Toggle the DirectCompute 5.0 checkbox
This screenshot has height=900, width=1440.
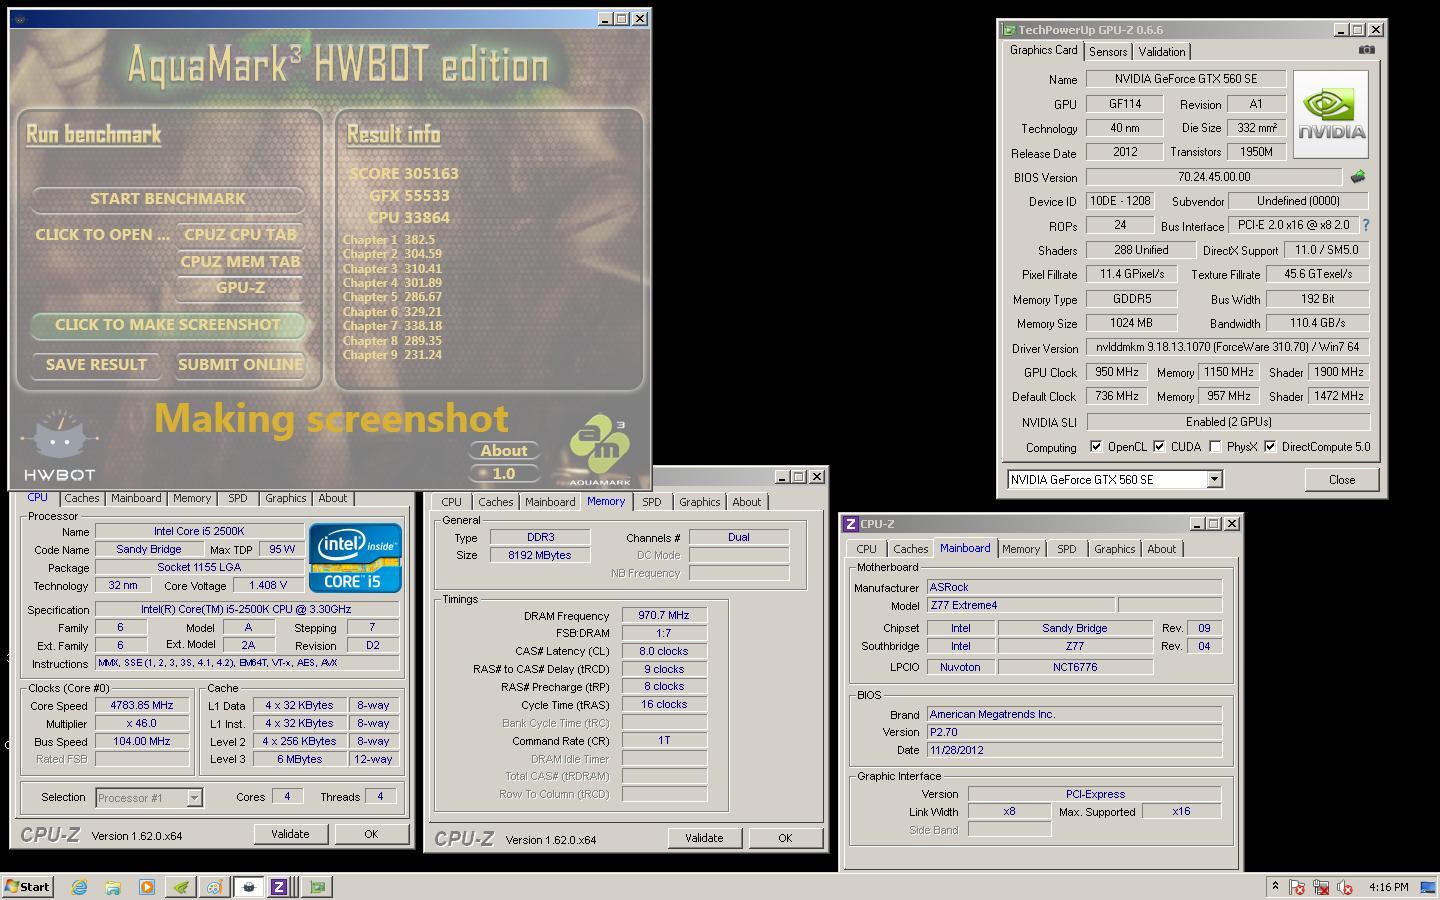point(1270,447)
